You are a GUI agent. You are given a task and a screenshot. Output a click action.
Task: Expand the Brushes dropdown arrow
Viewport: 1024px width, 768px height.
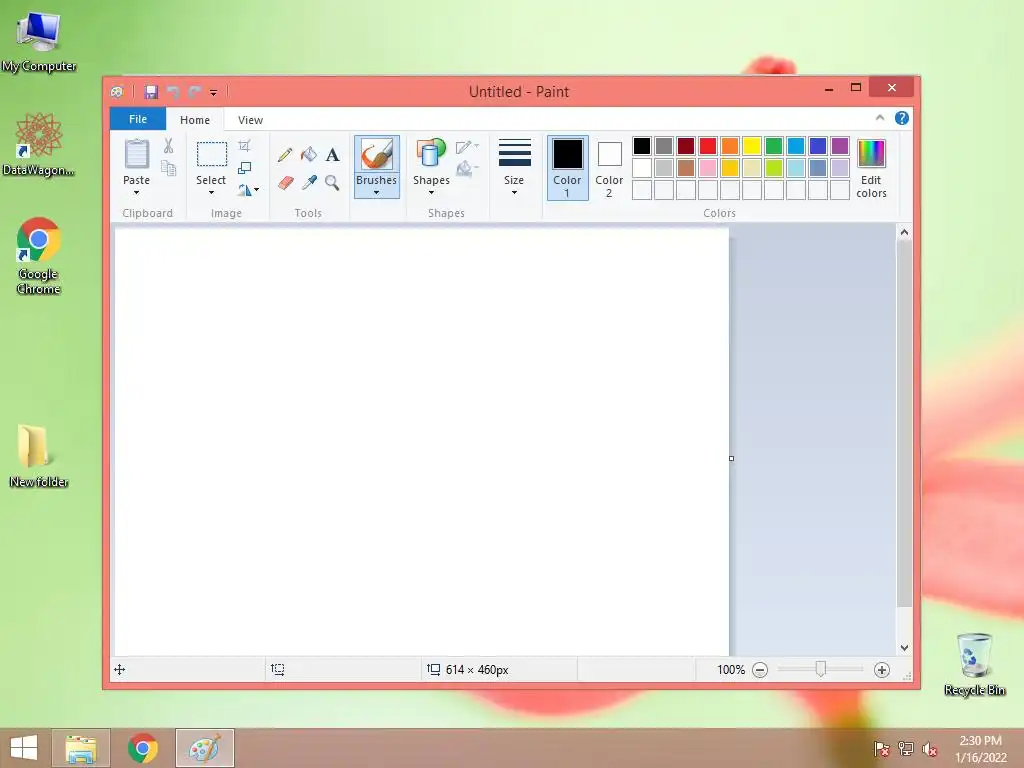point(377,193)
